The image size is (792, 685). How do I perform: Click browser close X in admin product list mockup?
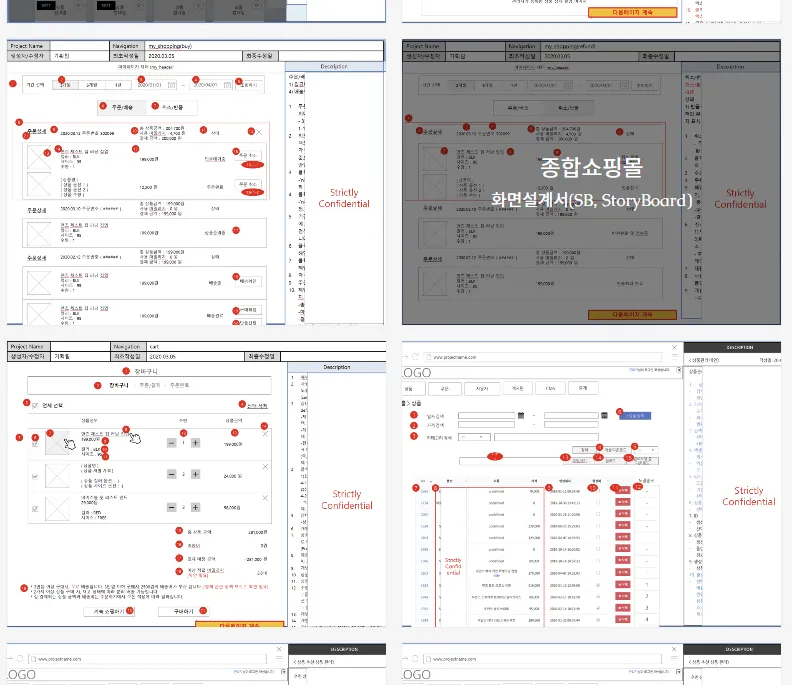point(674,348)
